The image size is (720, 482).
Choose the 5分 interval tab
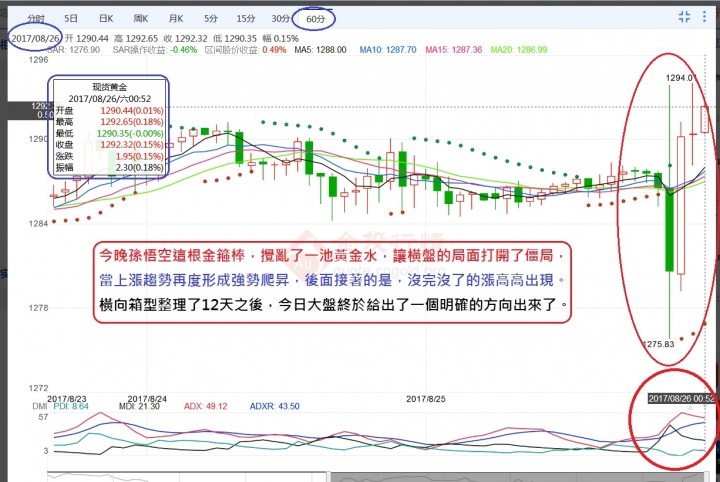[210, 18]
